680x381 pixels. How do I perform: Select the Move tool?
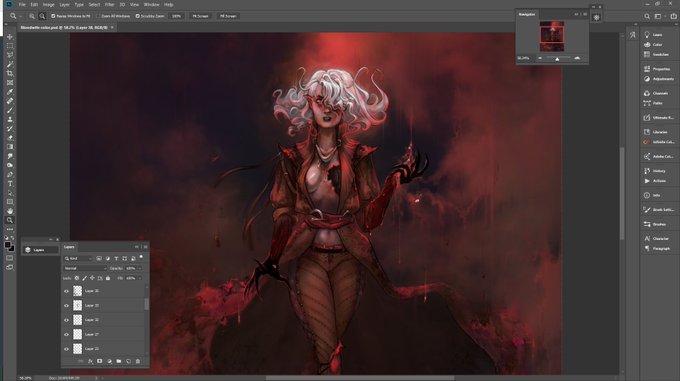(x=10, y=37)
